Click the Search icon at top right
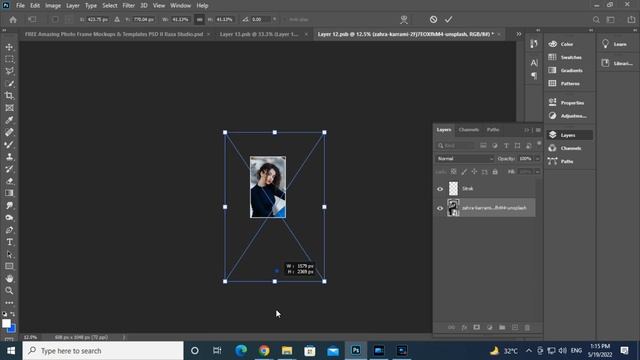 click(x=596, y=20)
